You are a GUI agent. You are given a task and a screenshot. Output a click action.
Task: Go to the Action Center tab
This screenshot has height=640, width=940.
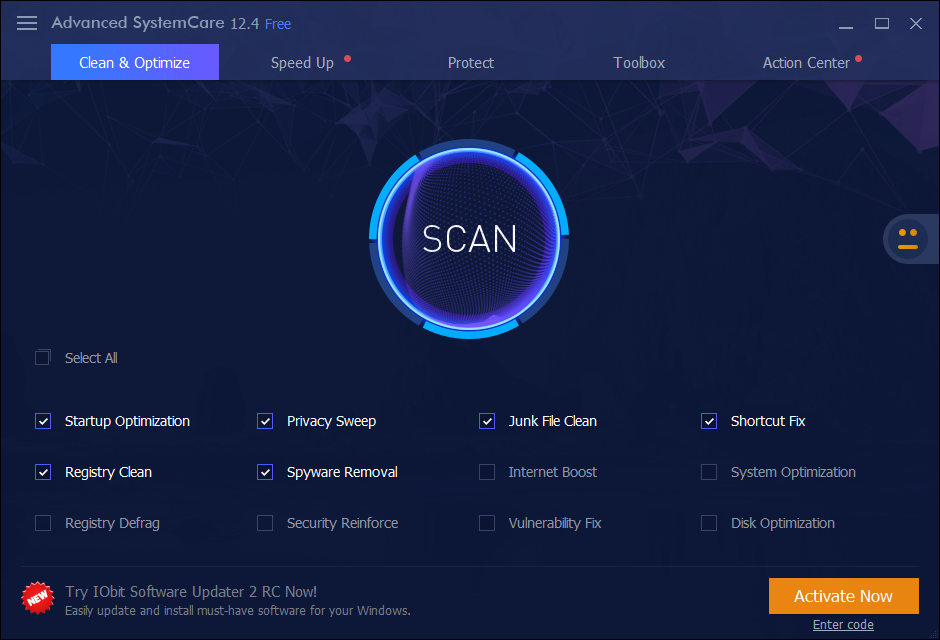tap(806, 63)
